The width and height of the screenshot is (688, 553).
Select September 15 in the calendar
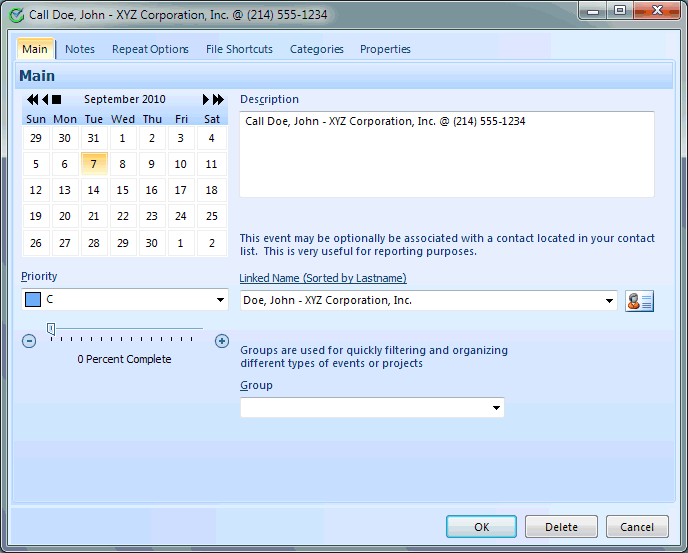(123, 190)
